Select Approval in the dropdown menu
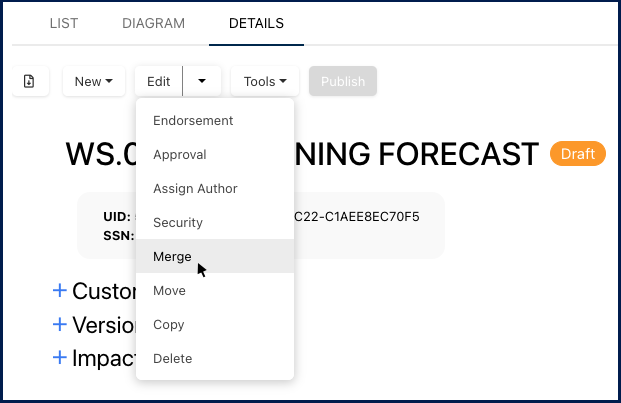 [x=180, y=155]
